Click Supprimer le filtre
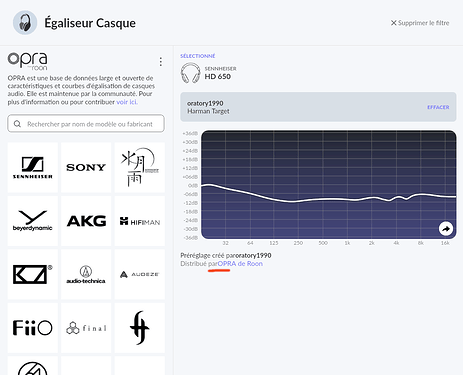The image size is (463, 375). click(420, 23)
